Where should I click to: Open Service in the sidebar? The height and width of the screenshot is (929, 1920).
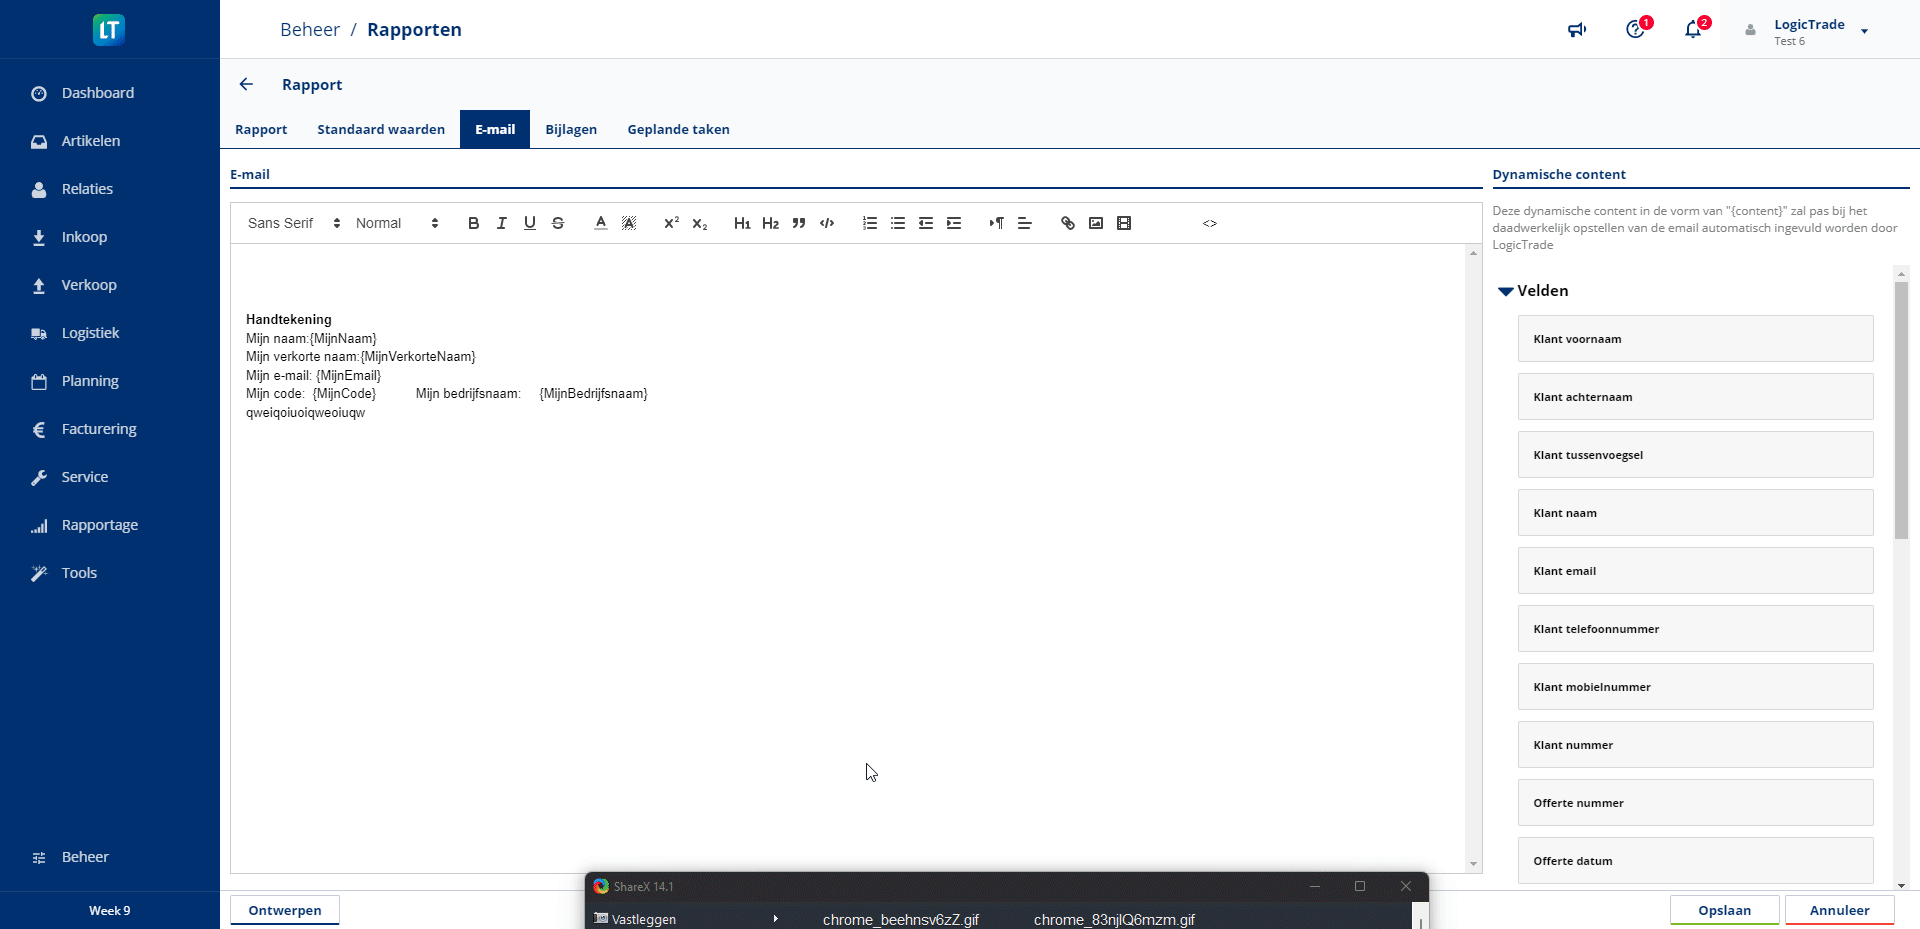pos(110,477)
